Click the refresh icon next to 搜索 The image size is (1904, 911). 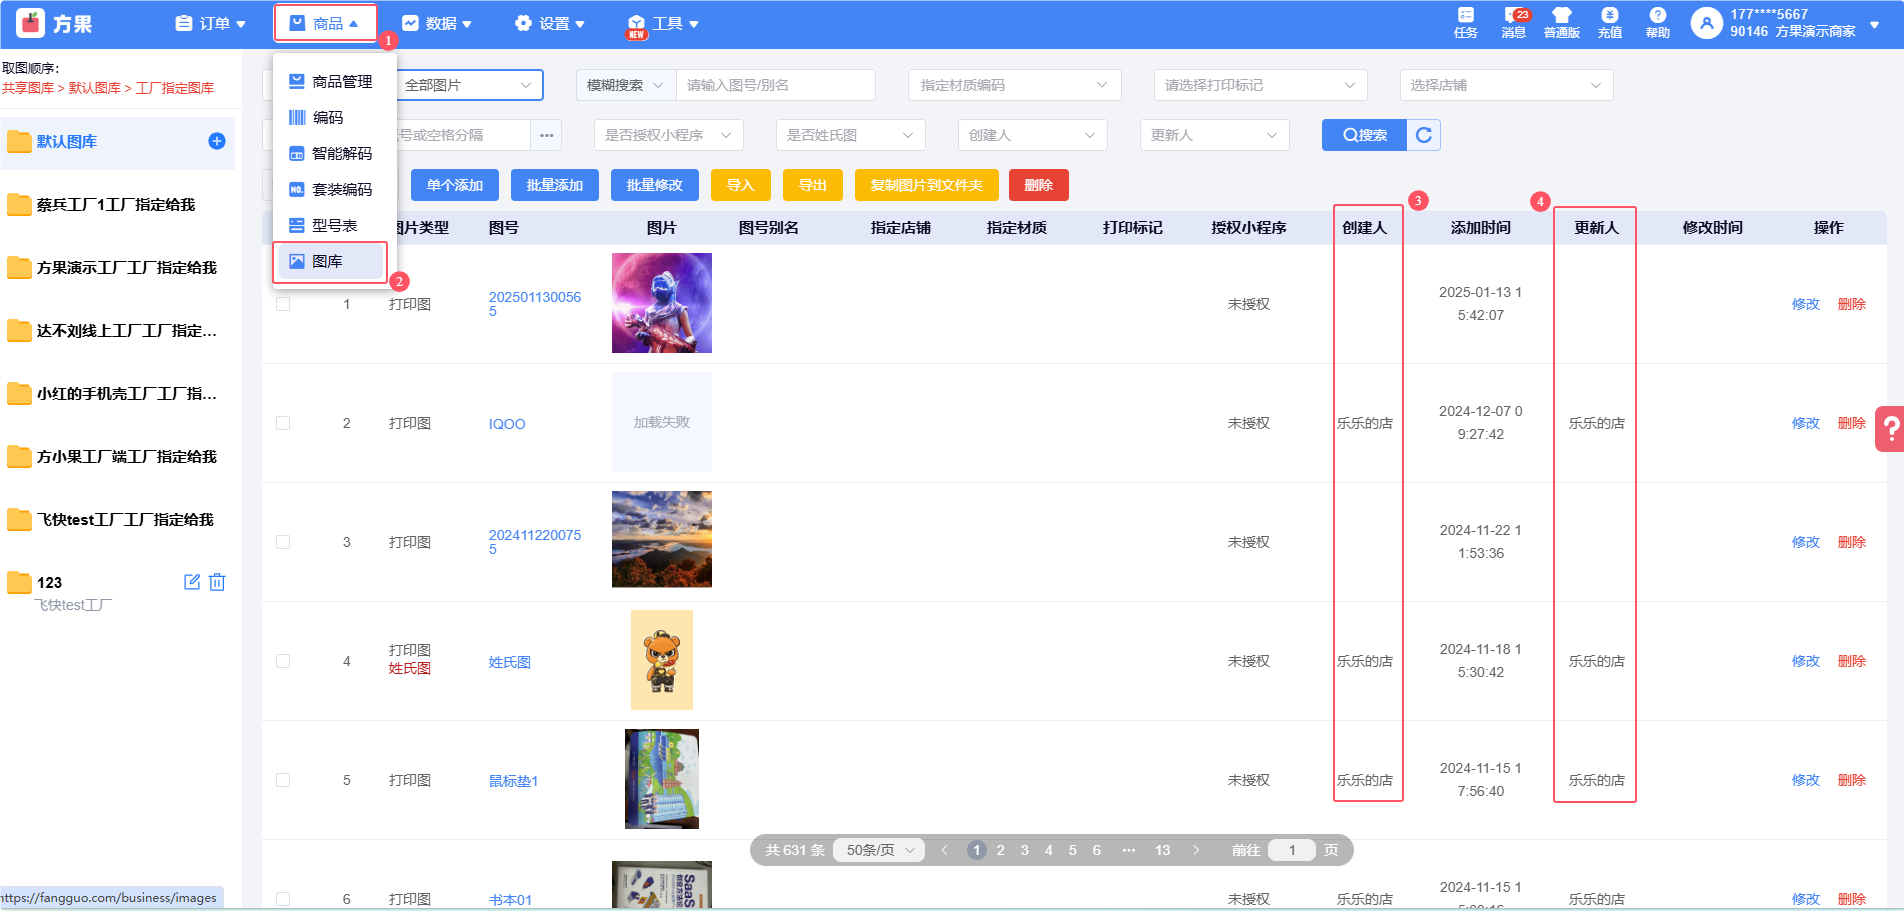pyautogui.click(x=1423, y=135)
